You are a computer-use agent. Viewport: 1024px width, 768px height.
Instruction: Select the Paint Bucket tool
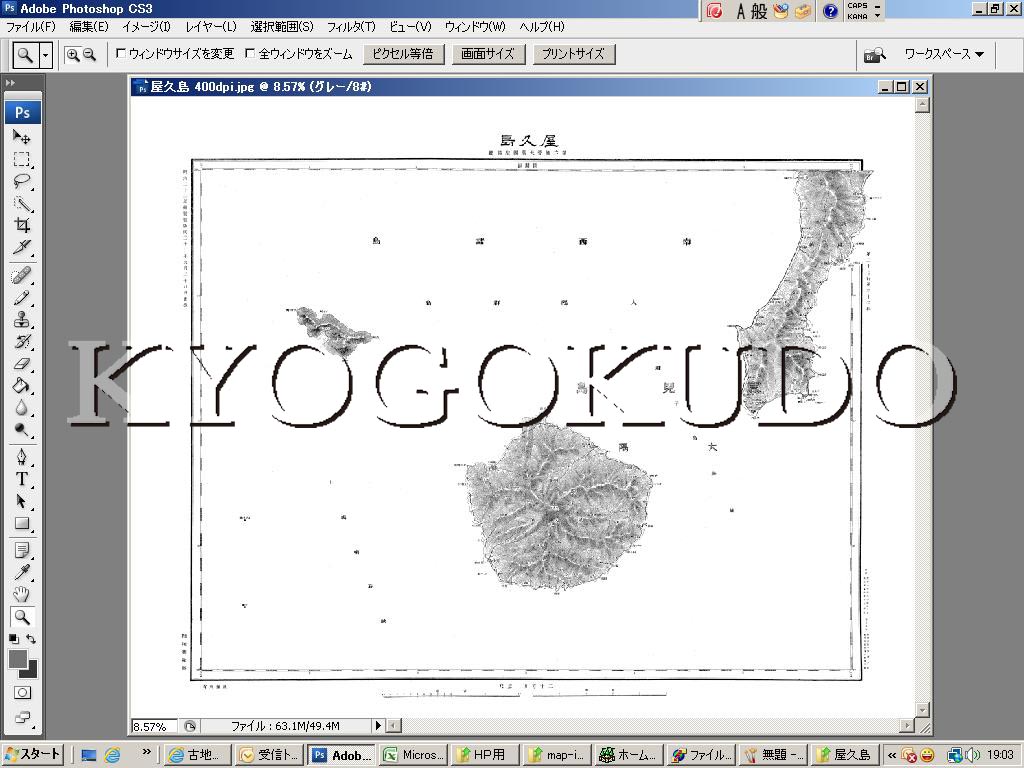(22, 386)
